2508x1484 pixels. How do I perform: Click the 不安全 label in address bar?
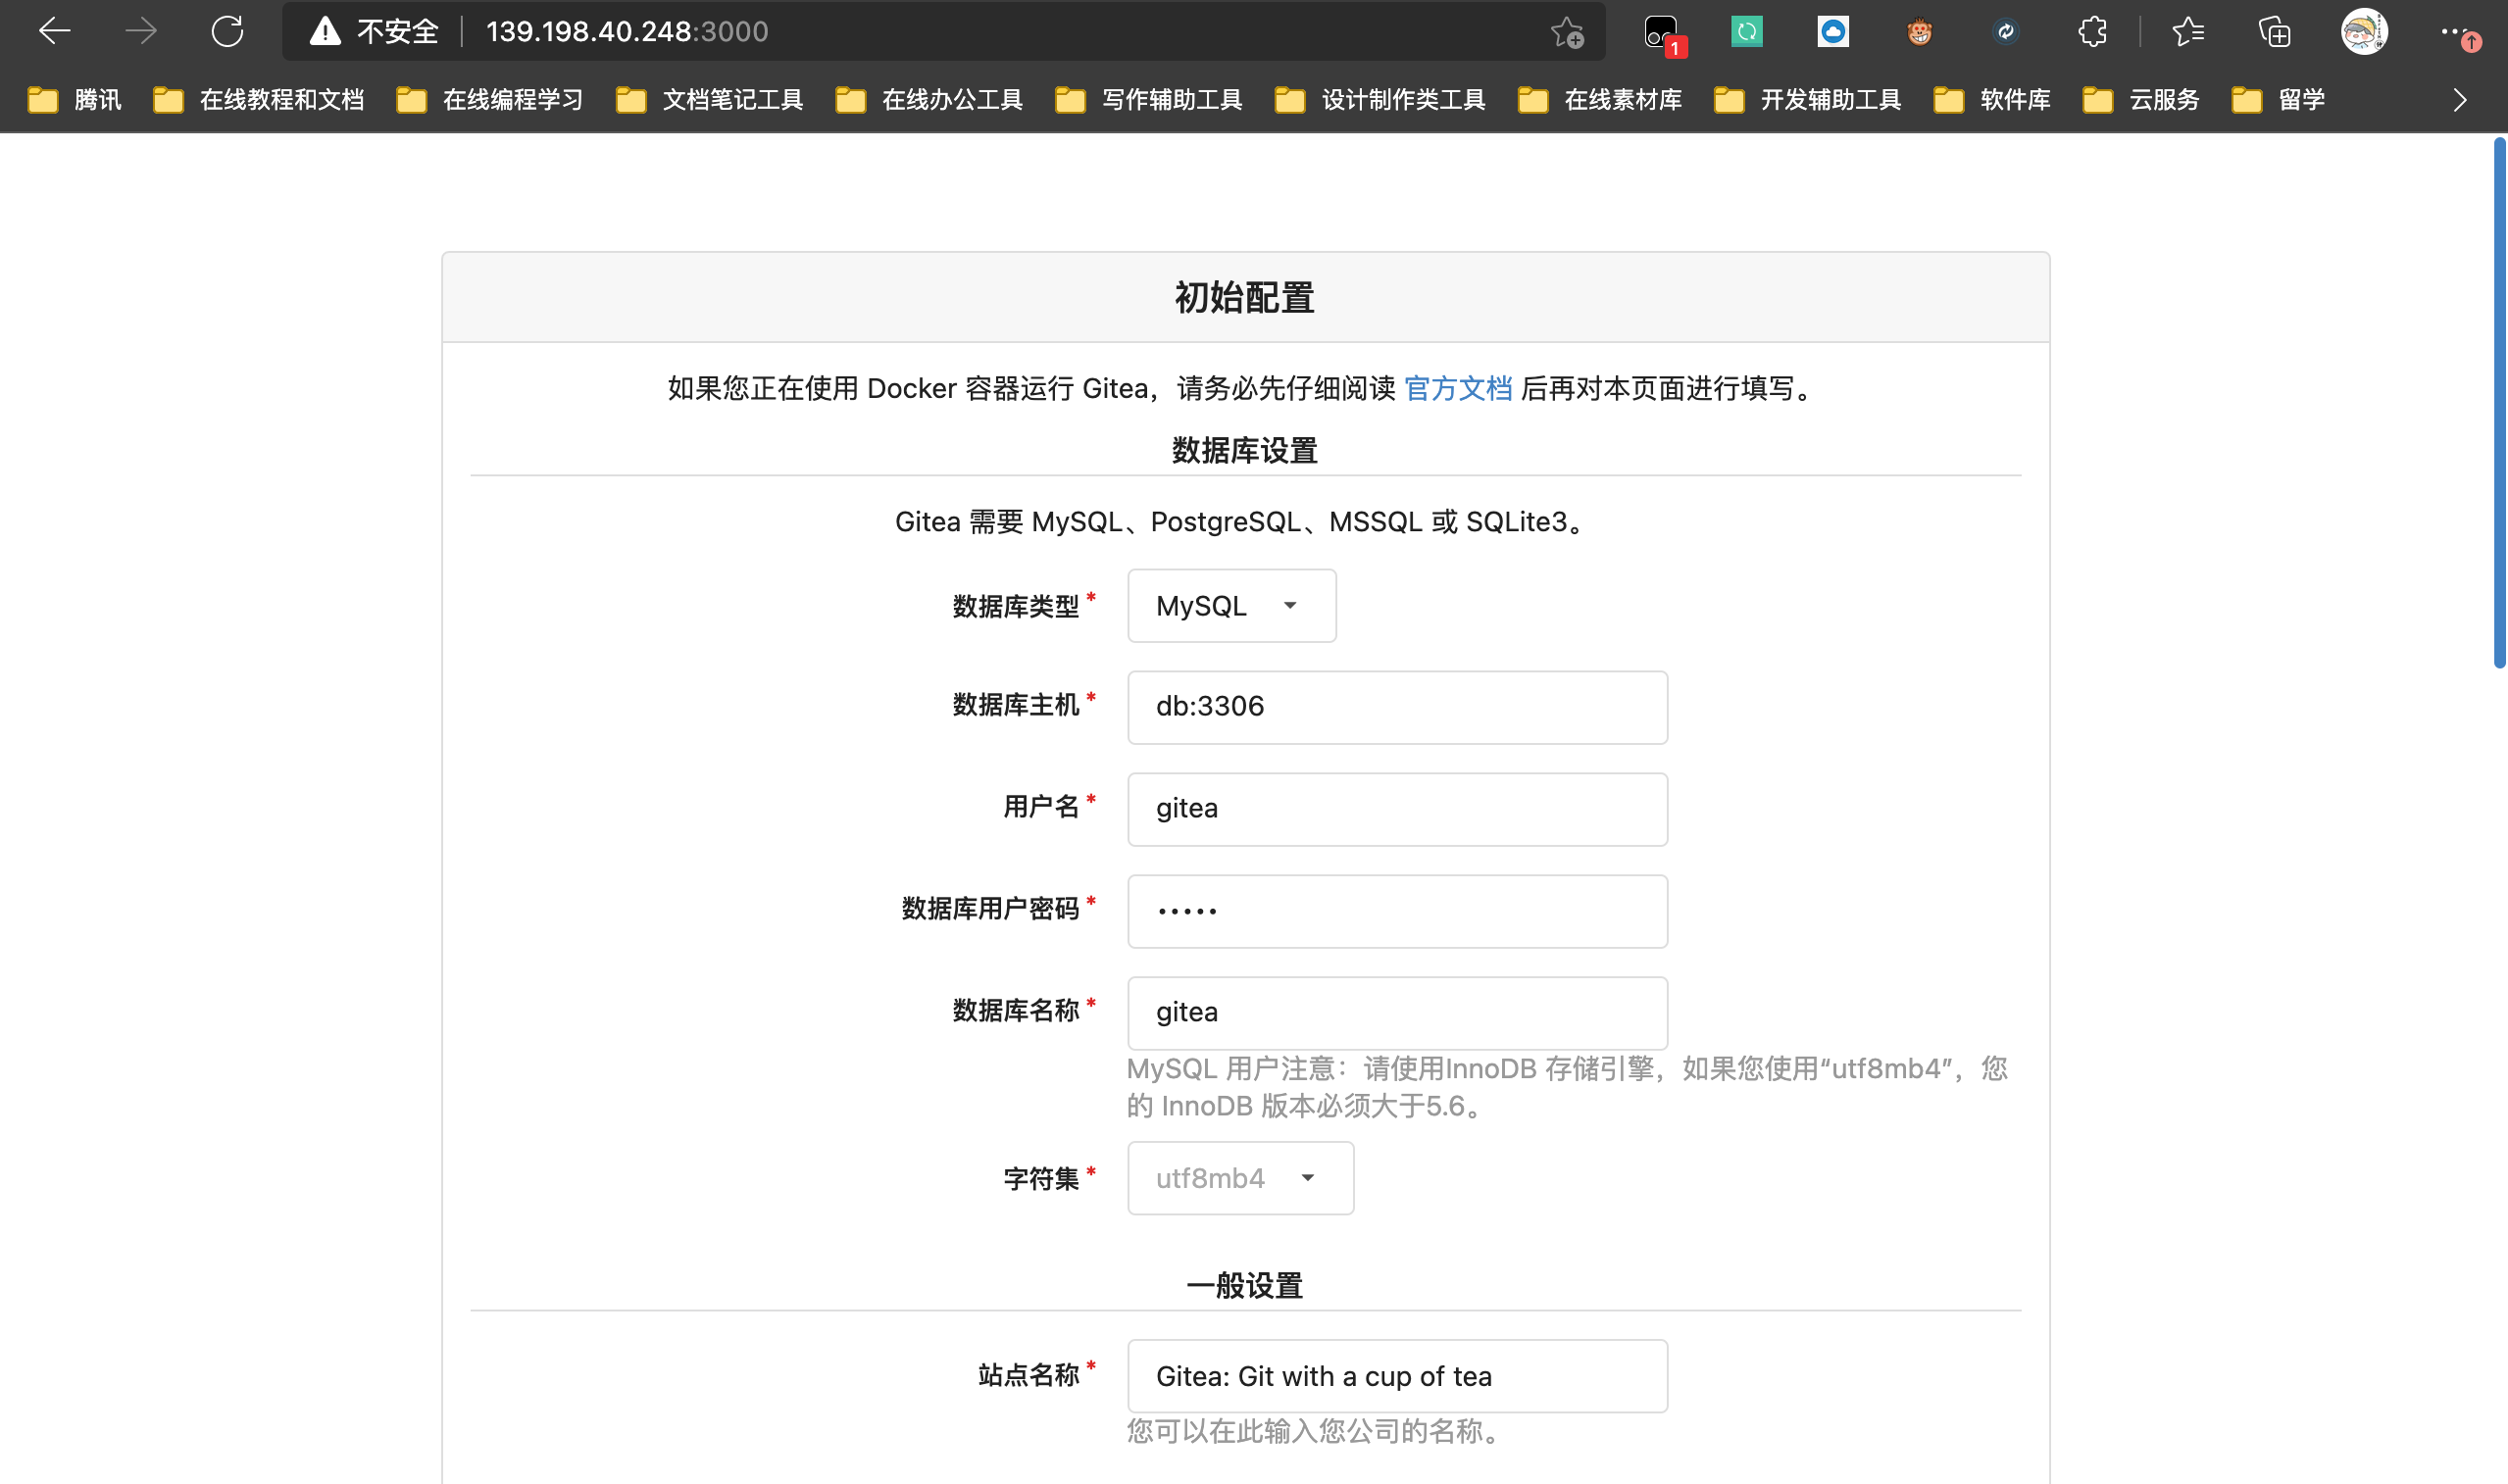tap(397, 32)
